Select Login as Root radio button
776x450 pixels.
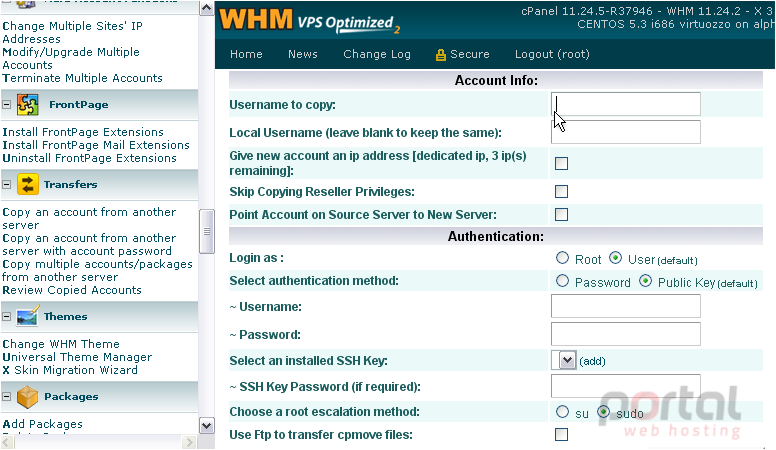click(562, 258)
